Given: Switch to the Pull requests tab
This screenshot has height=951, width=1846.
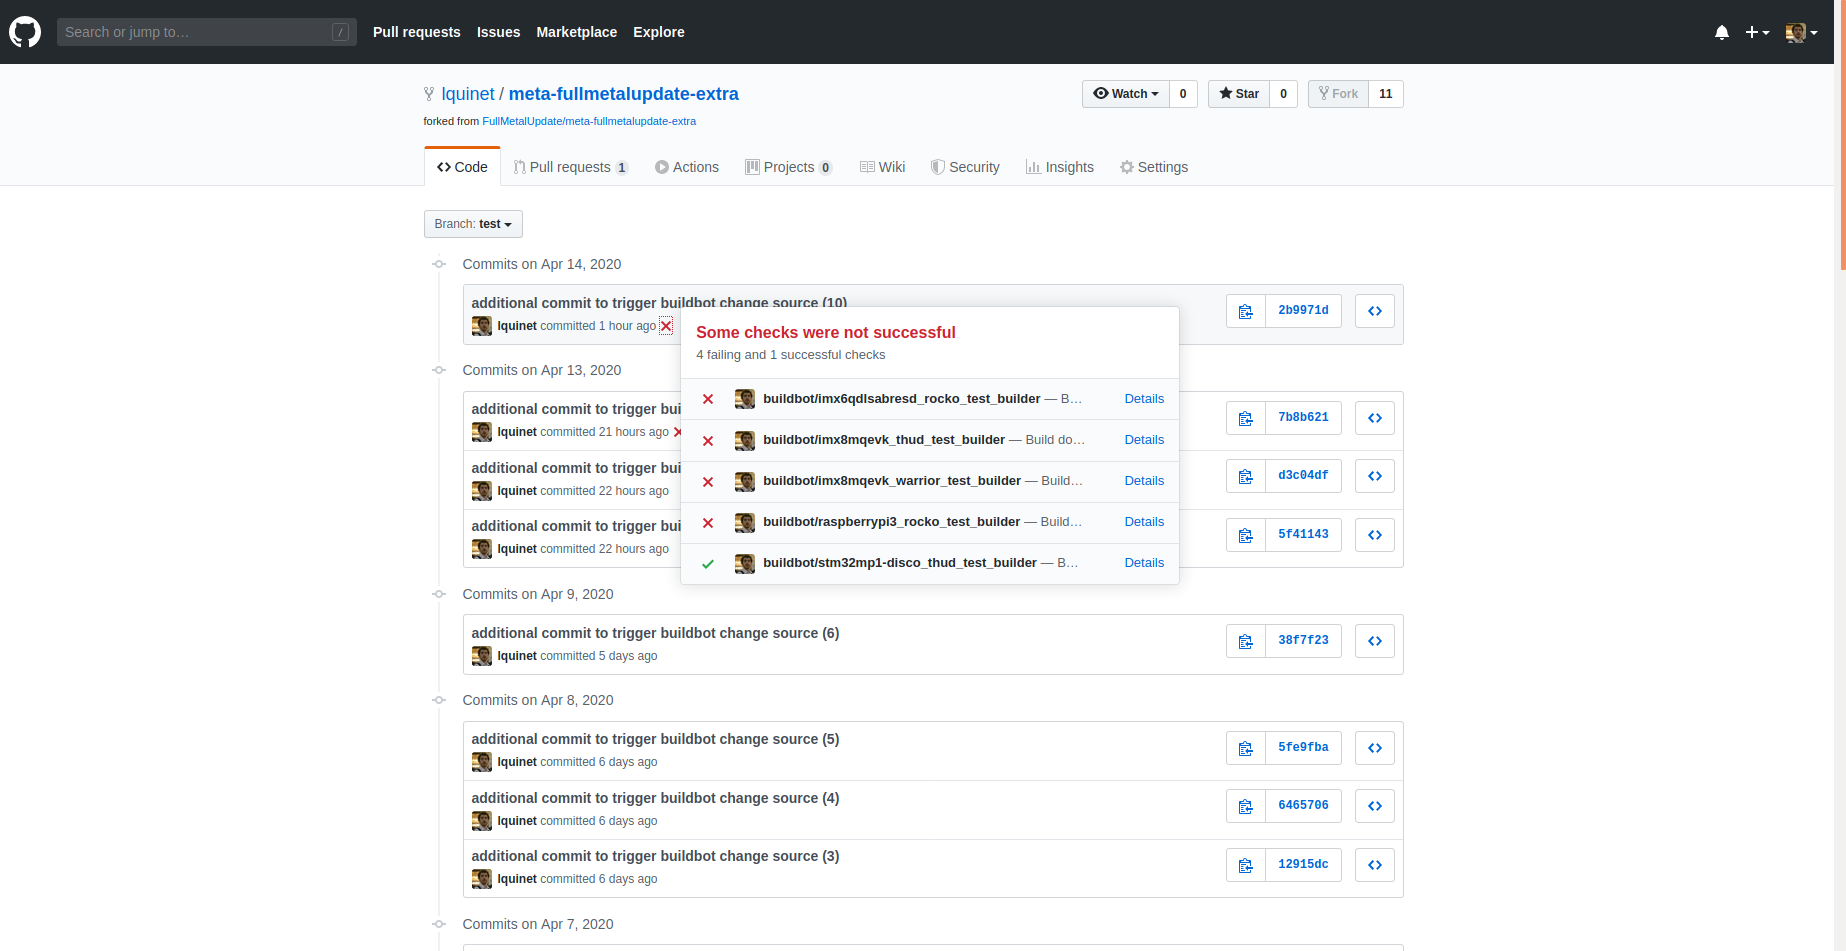Looking at the screenshot, I should (571, 167).
